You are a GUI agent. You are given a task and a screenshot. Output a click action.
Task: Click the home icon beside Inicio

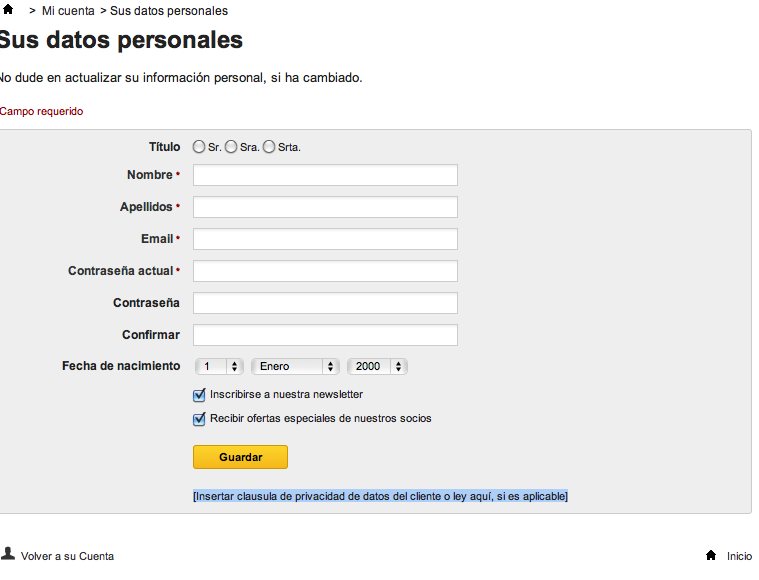[x=711, y=554]
